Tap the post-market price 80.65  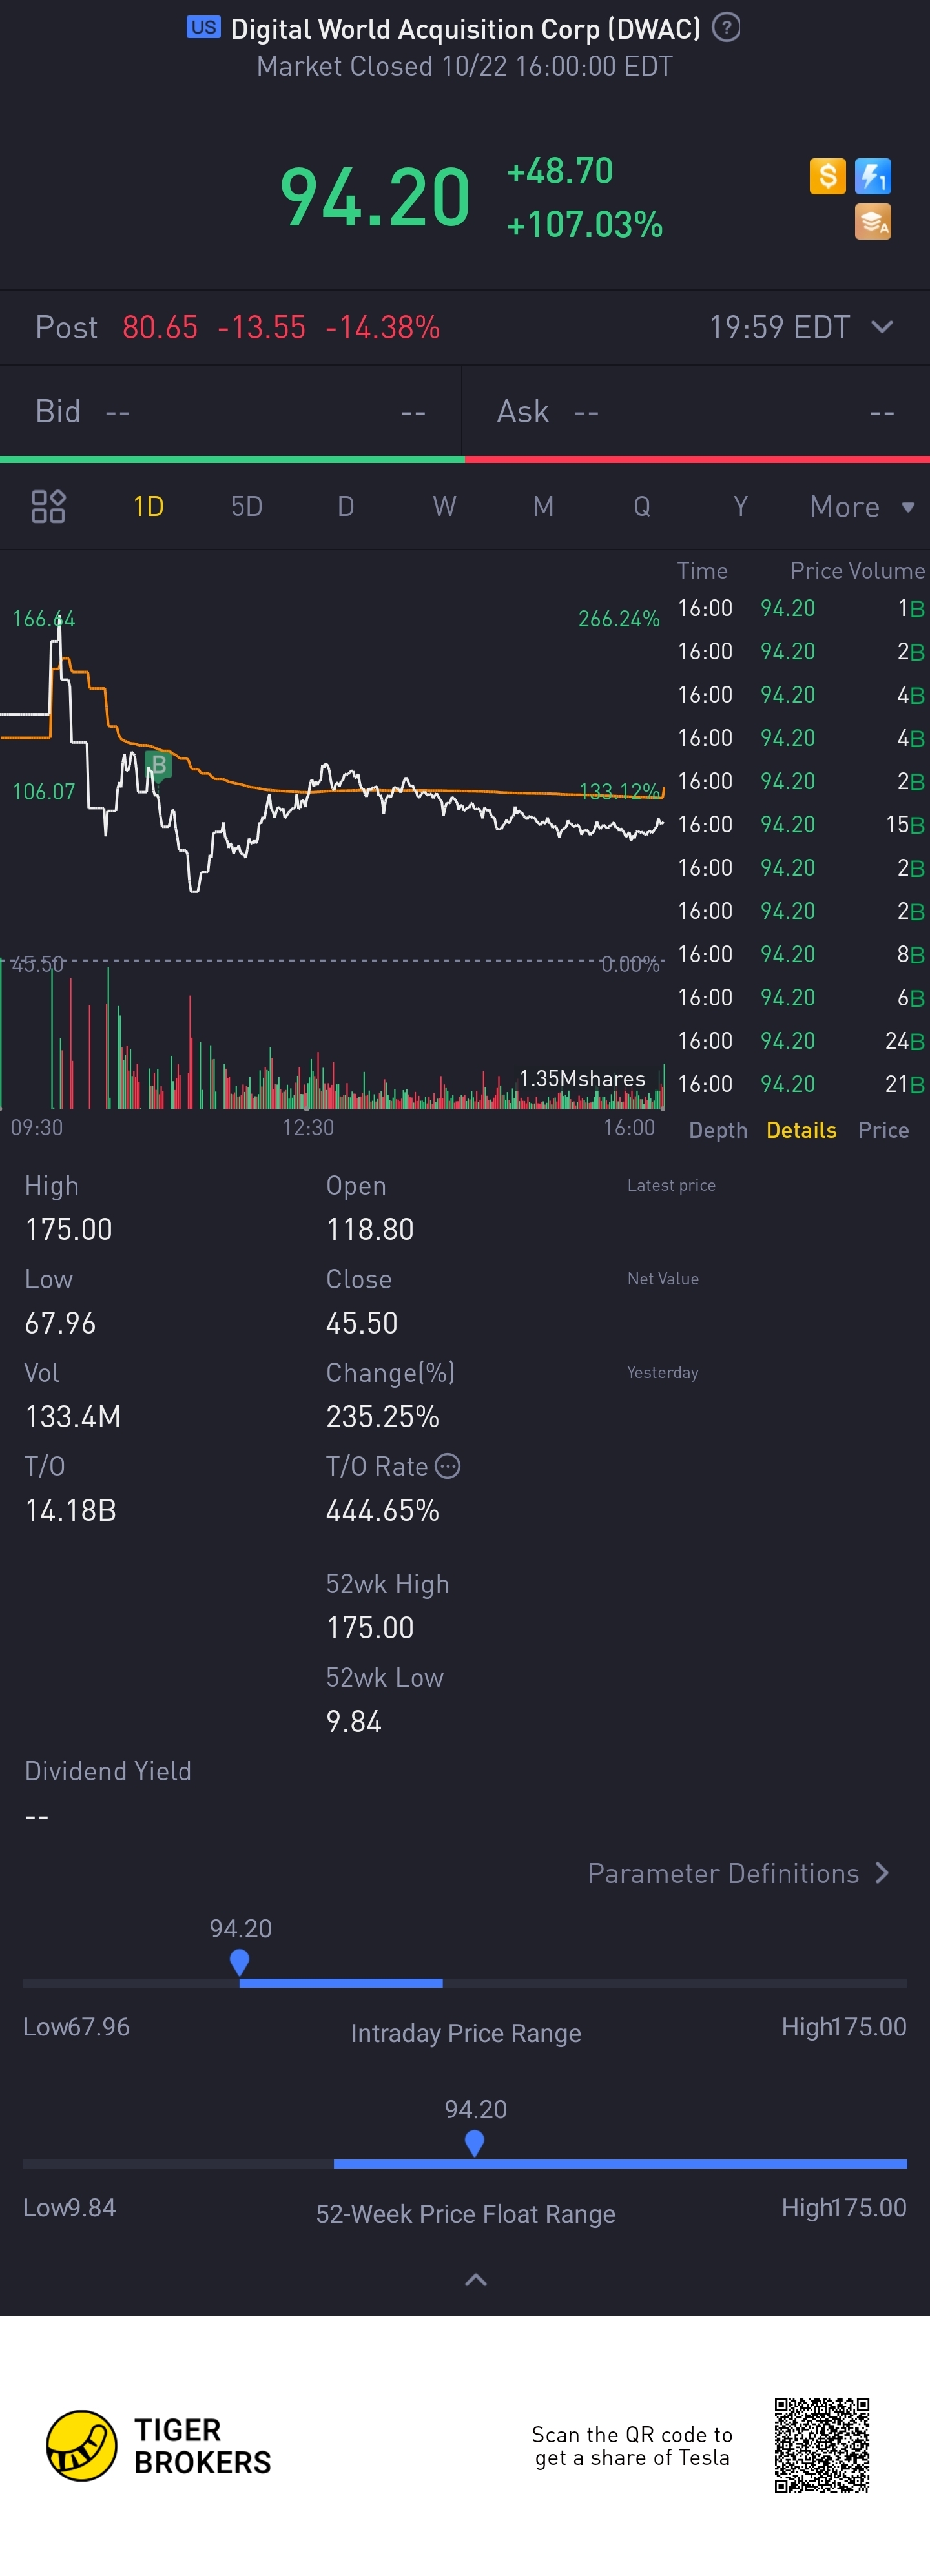pos(160,327)
